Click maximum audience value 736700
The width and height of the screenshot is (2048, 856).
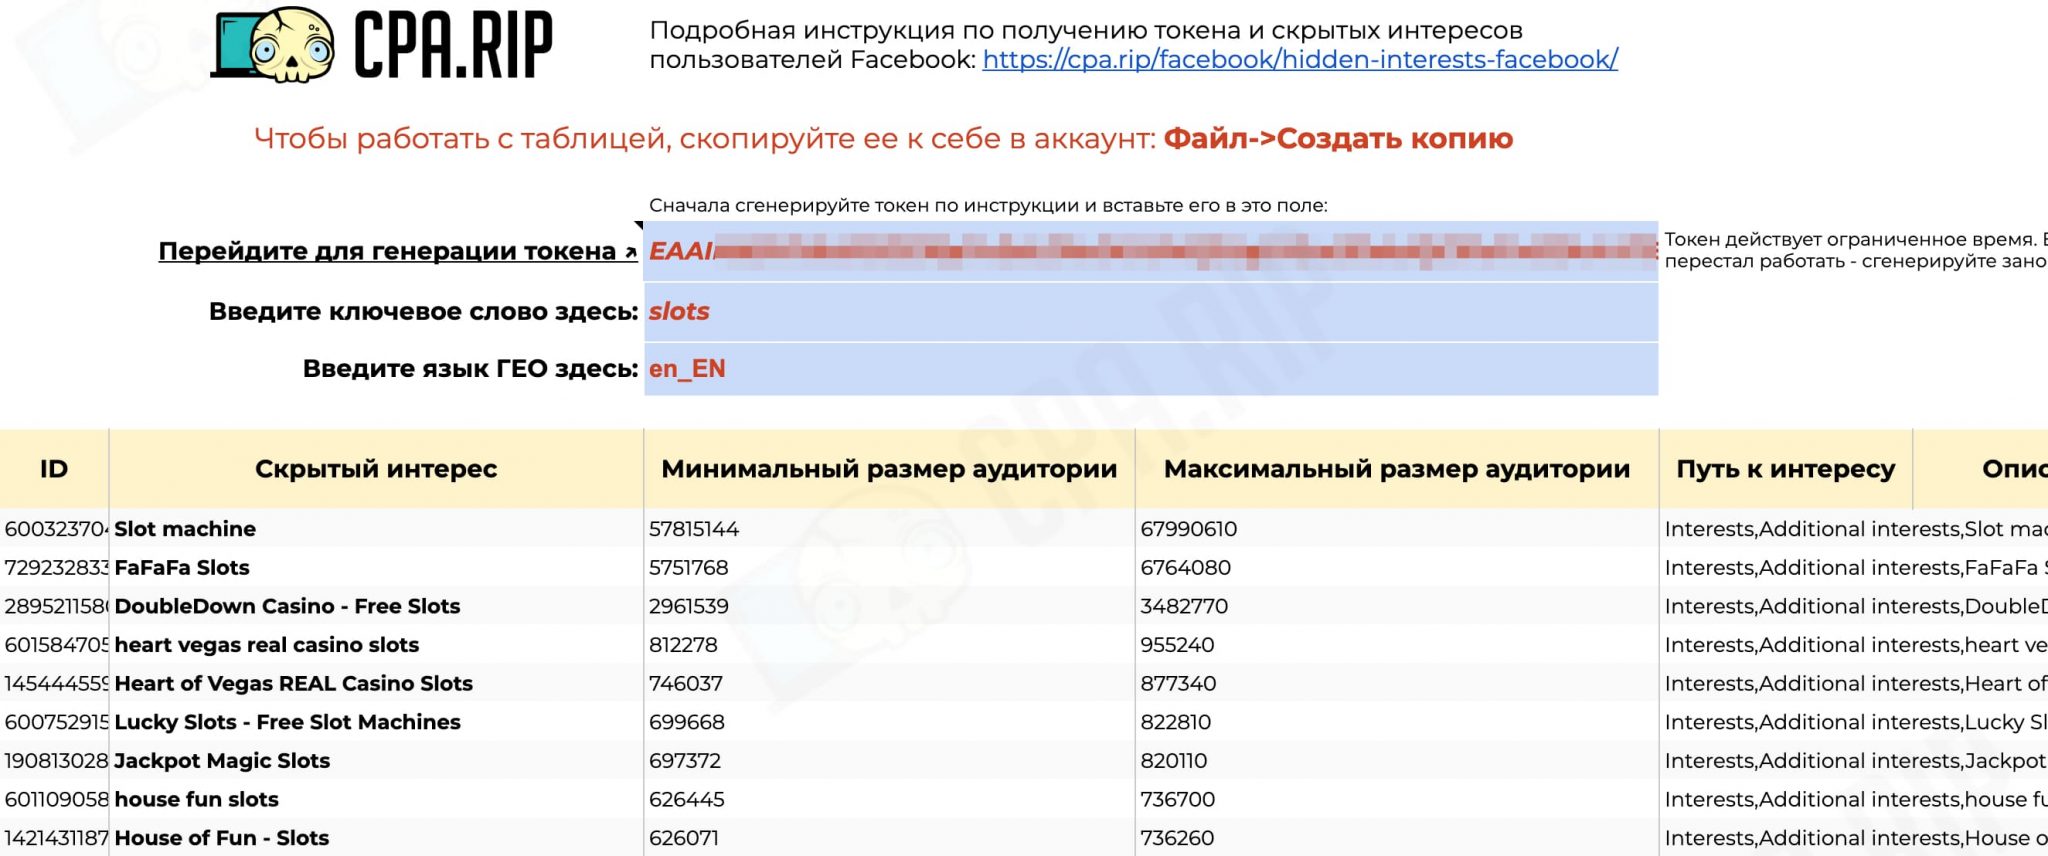coord(1177,800)
